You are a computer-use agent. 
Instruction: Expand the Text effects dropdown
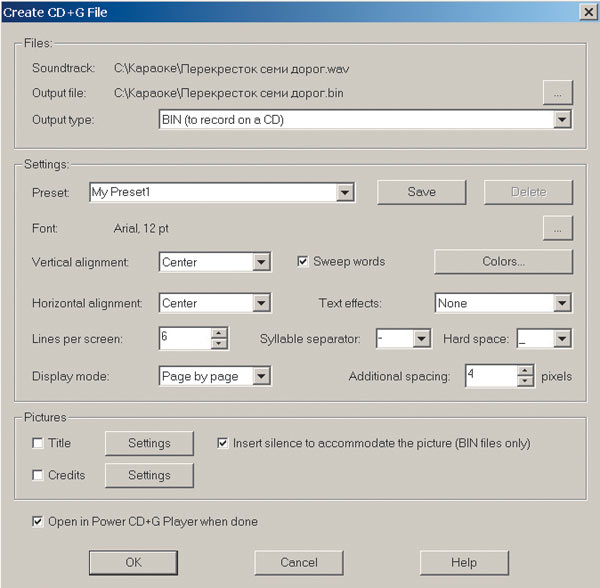pyautogui.click(x=562, y=303)
